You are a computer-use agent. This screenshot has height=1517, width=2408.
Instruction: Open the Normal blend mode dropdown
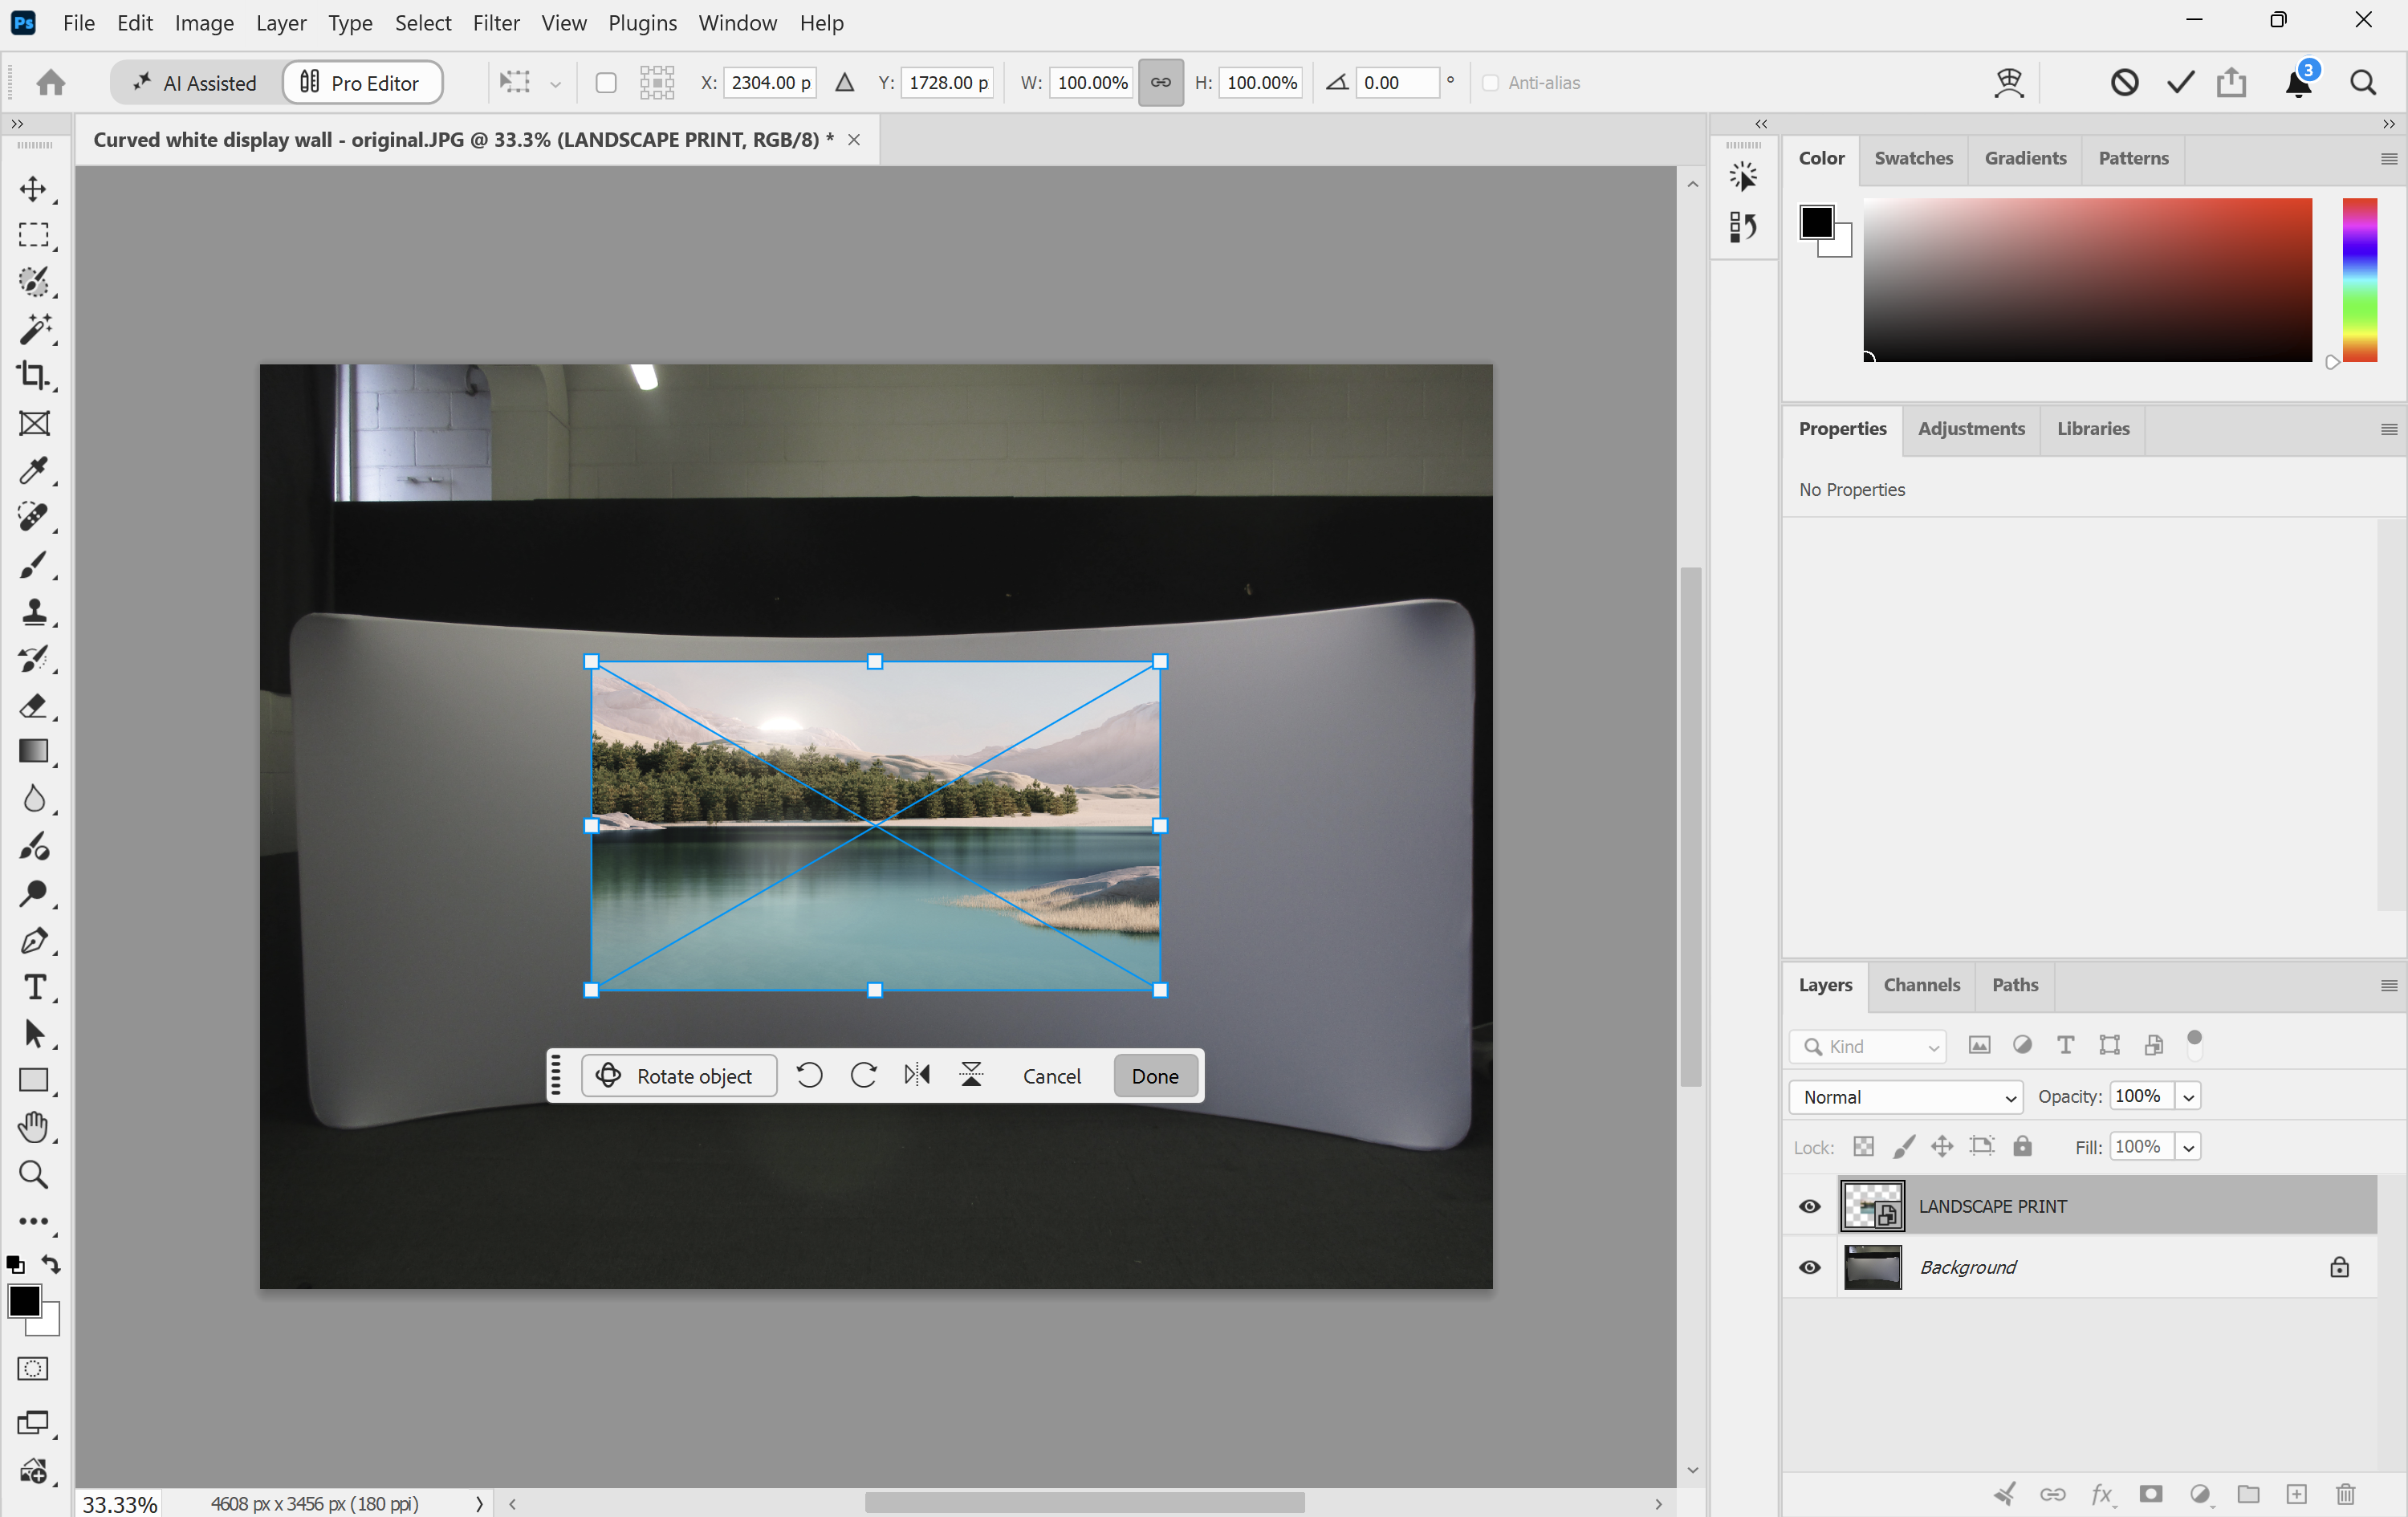click(x=1906, y=1097)
